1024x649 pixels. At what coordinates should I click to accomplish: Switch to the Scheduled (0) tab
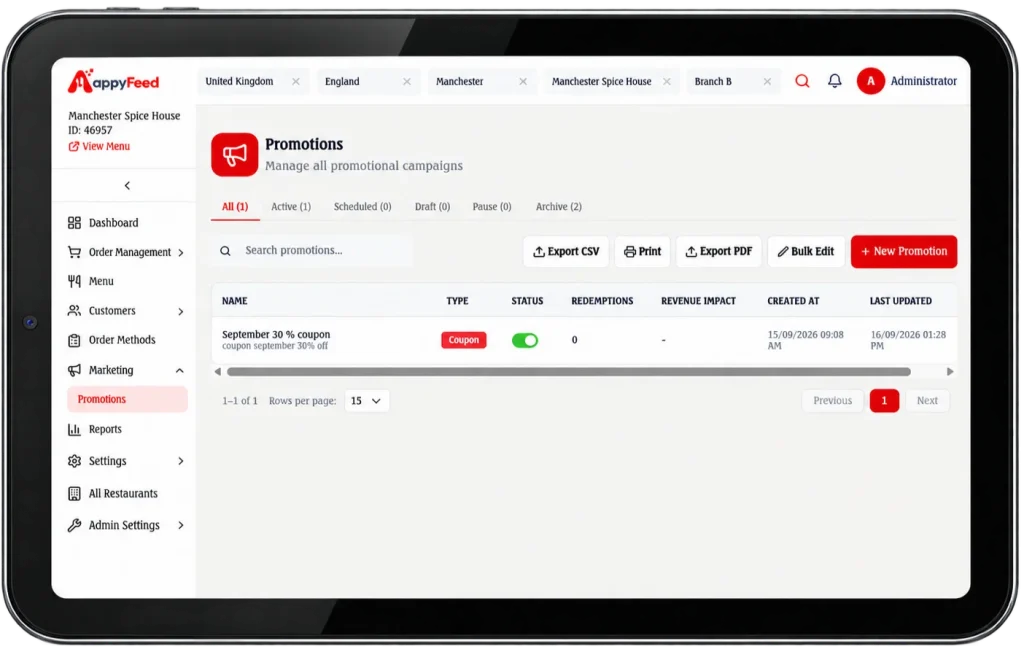coord(362,207)
